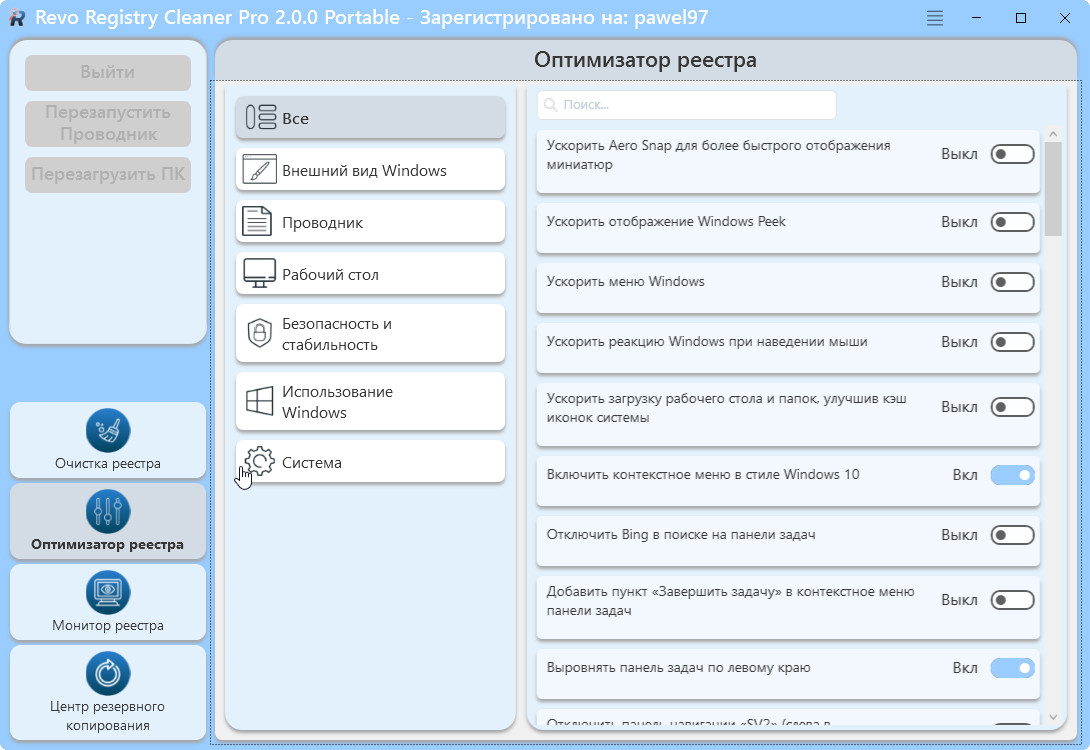Click the Выйти button
Image resolution: width=1090 pixels, height=750 pixels.
(x=108, y=73)
